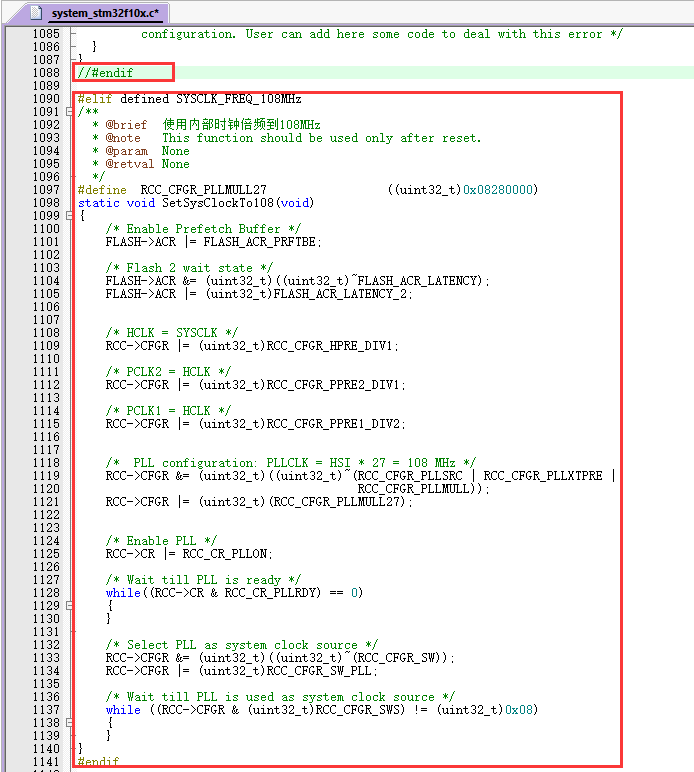Collapse the function body at line 1099
Image resolution: width=694 pixels, height=772 pixels.
coord(70,216)
